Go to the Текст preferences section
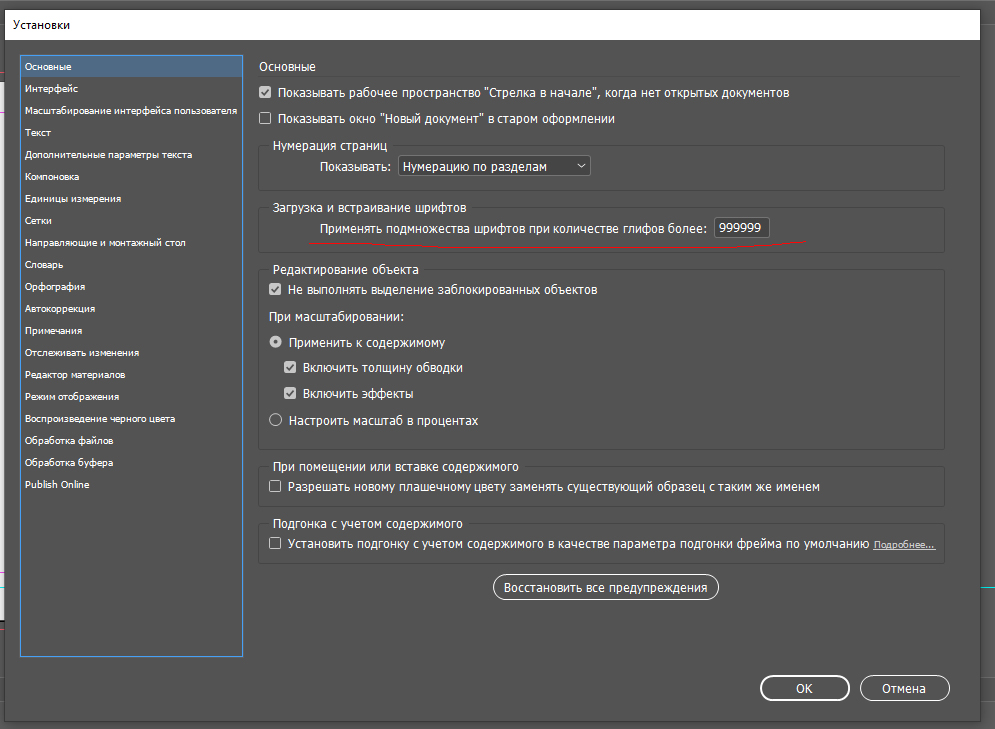The height and width of the screenshot is (729, 995). coord(131,133)
